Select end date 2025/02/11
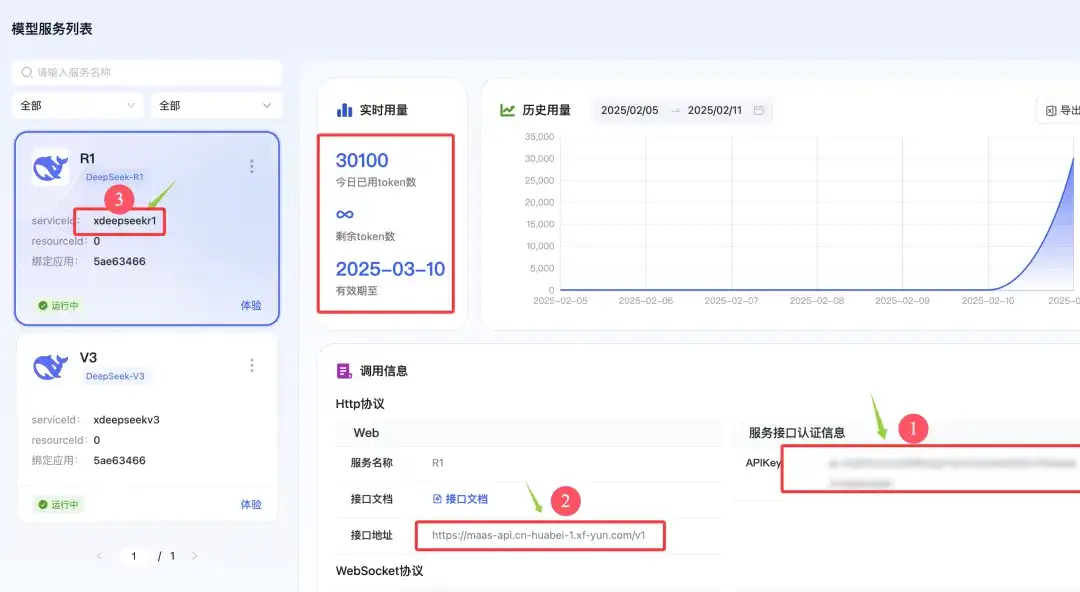The width and height of the screenshot is (1080, 592). pyautogui.click(x=715, y=110)
